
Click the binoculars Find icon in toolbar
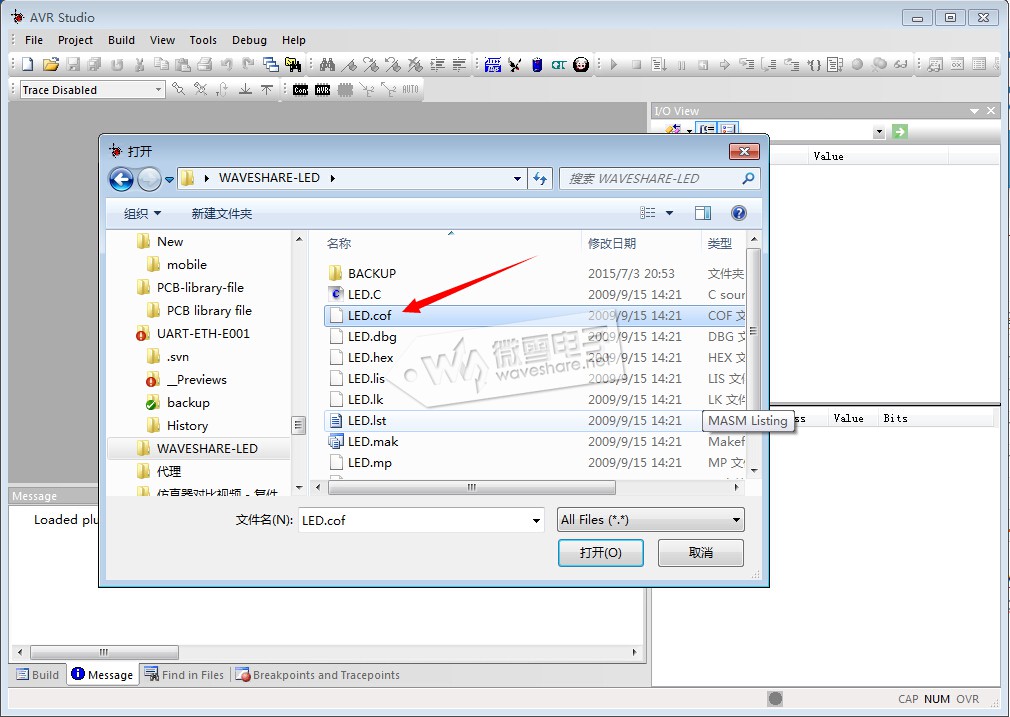point(327,64)
